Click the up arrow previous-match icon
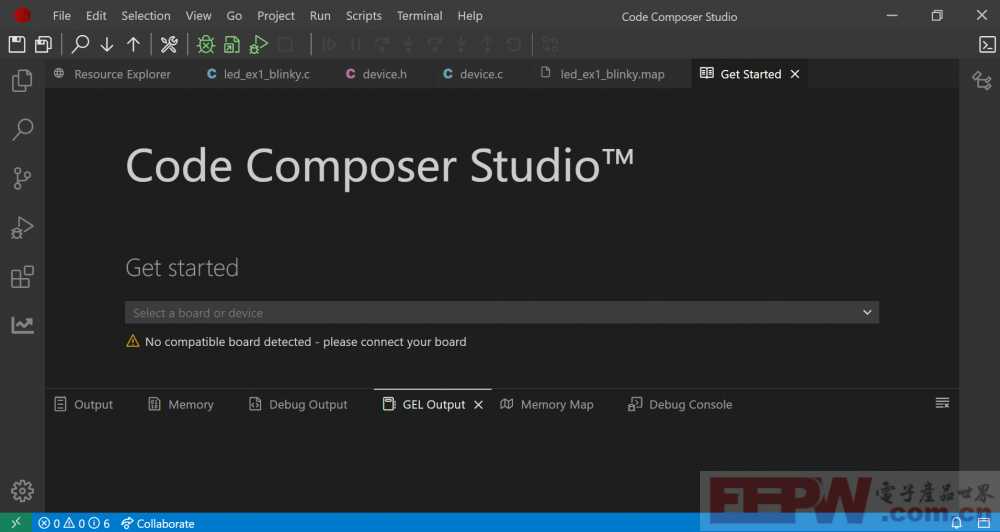Viewport: 1000px width, 532px height. click(133, 44)
